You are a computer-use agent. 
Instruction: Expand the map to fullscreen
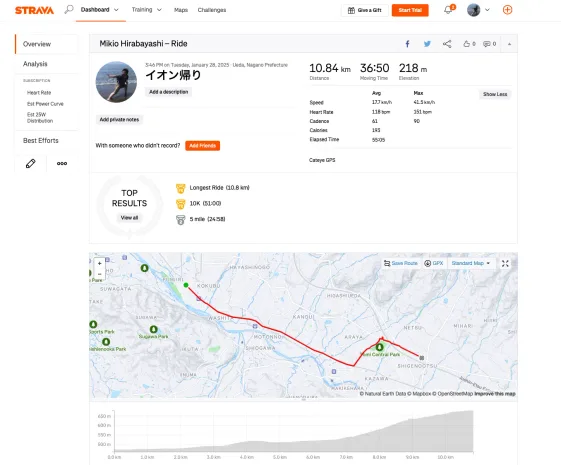pos(505,264)
